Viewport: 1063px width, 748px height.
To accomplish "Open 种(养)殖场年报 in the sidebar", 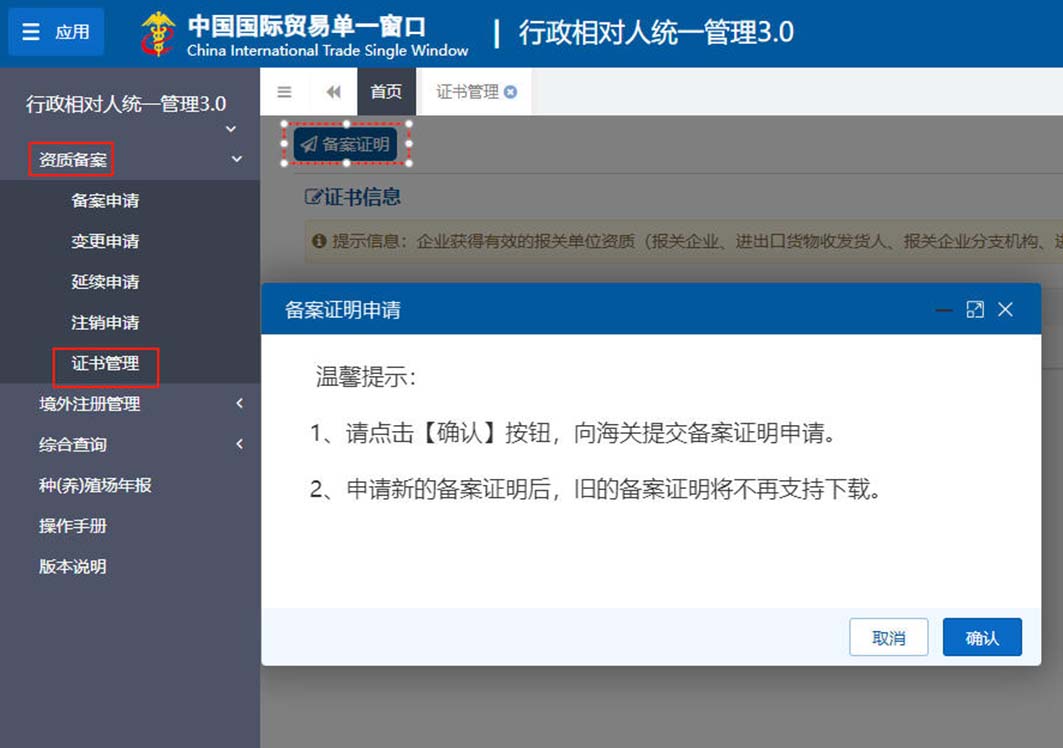I will coord(95,485).
